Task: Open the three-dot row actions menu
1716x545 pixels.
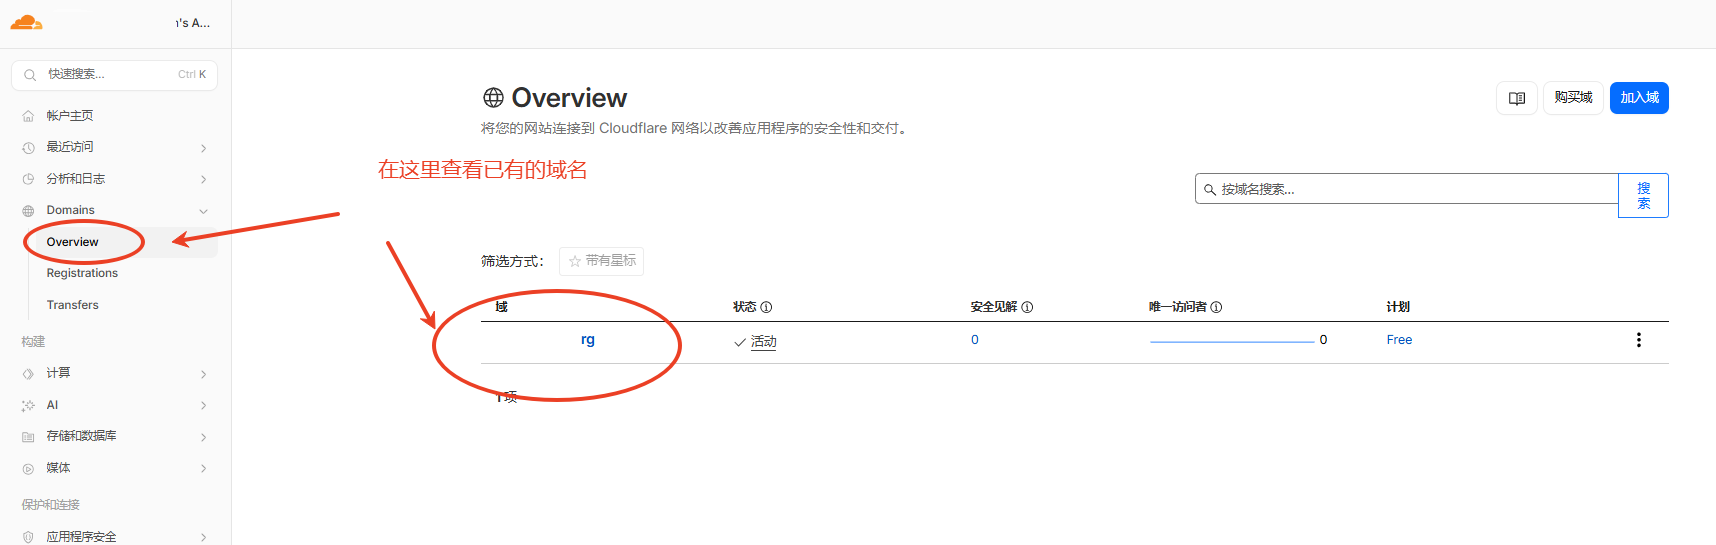Action: click(1638, 340)
